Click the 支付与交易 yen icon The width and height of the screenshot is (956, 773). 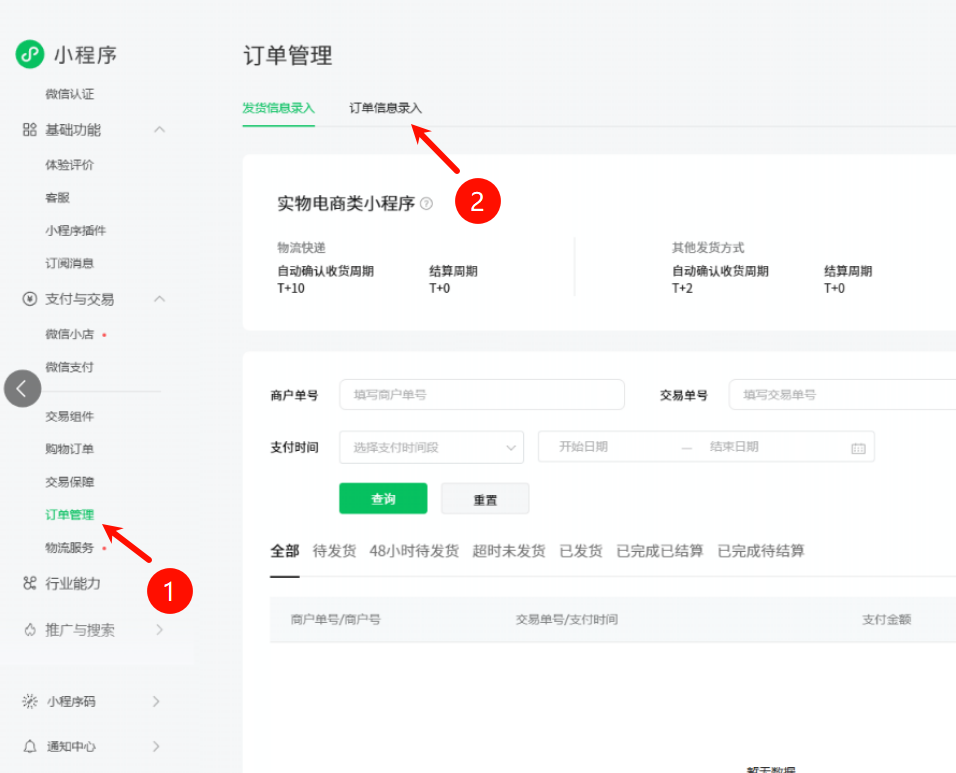(x=29, y=299)
